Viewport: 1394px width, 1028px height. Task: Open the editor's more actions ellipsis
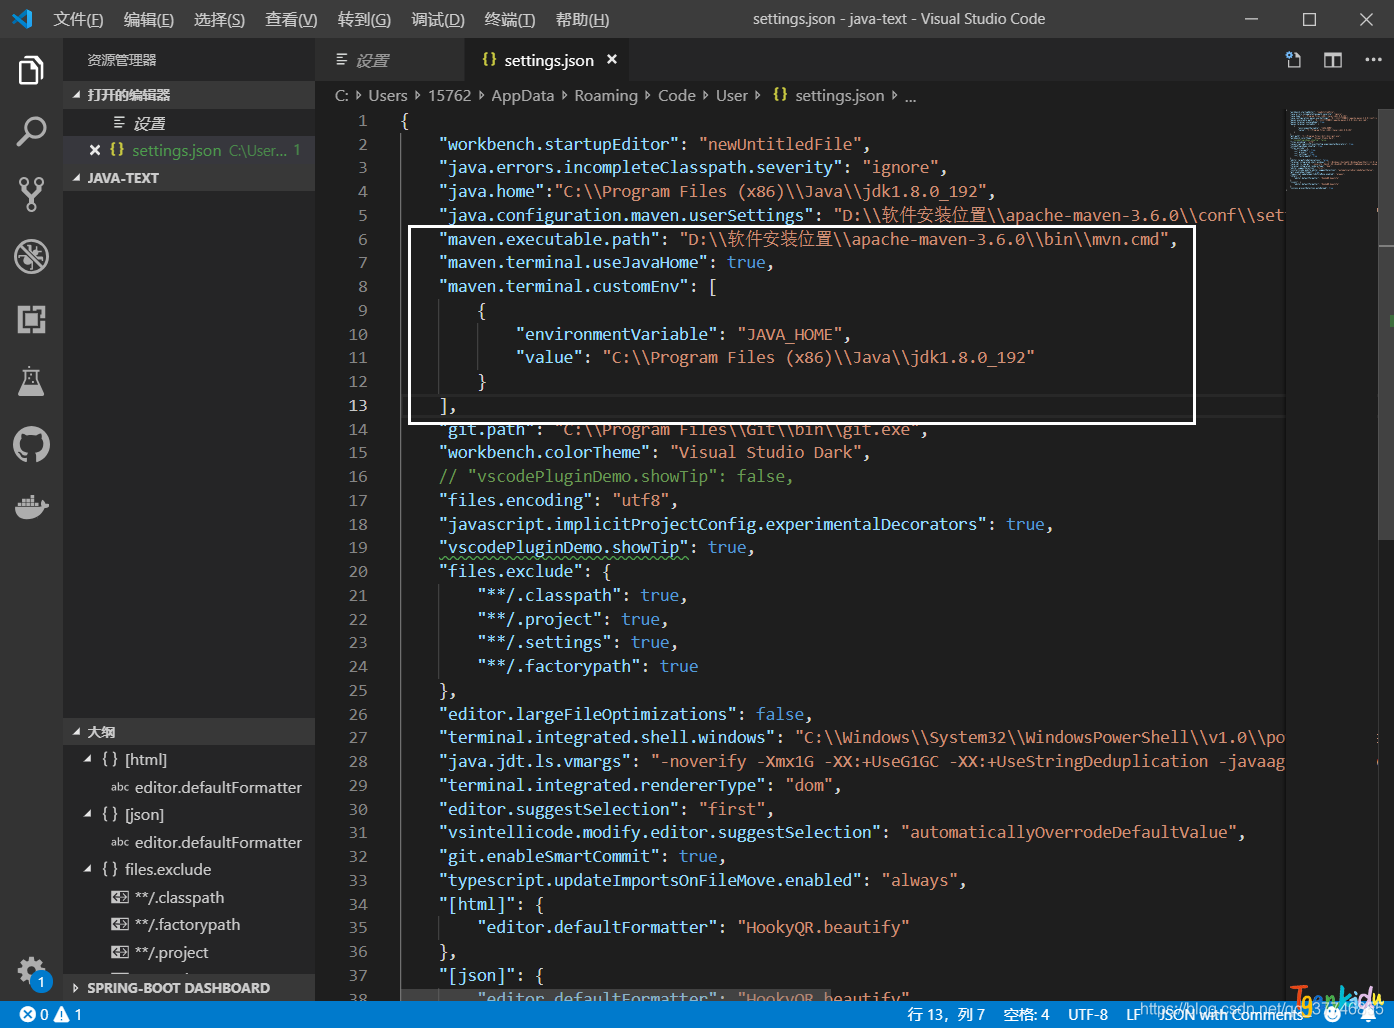[1373, 60]
